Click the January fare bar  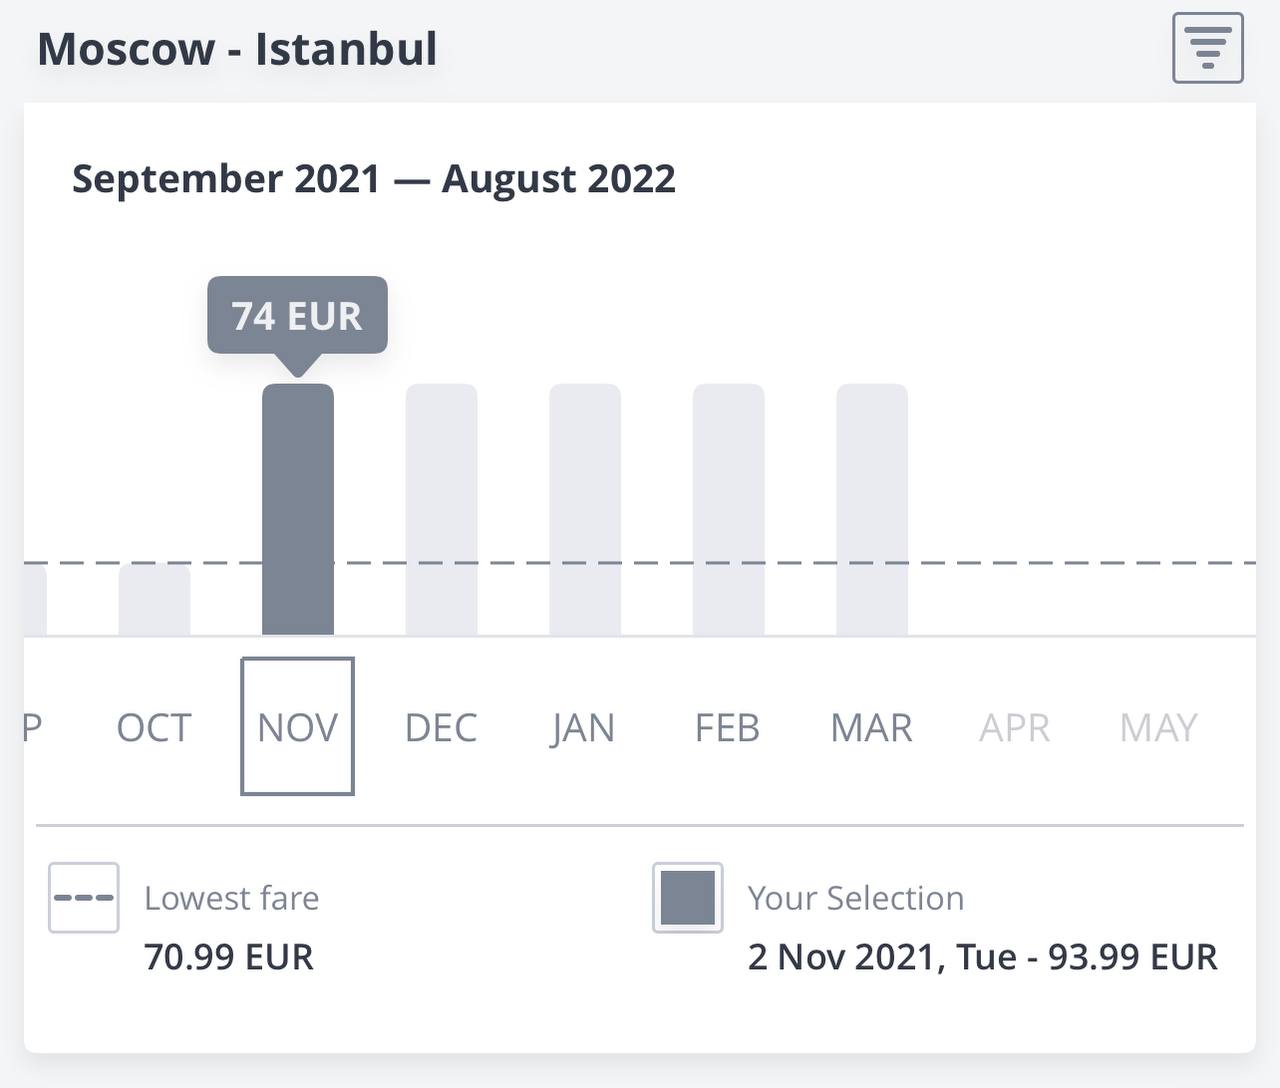pyautogui.click(x=585, y=509)
